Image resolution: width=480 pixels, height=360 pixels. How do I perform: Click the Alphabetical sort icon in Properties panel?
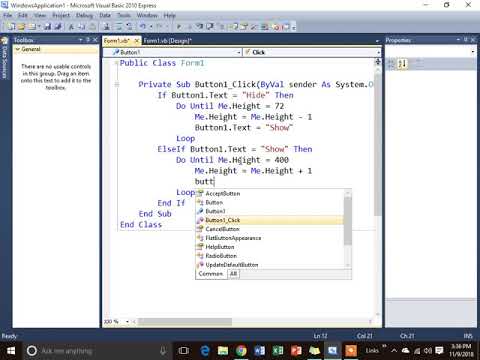coord(402,63)
